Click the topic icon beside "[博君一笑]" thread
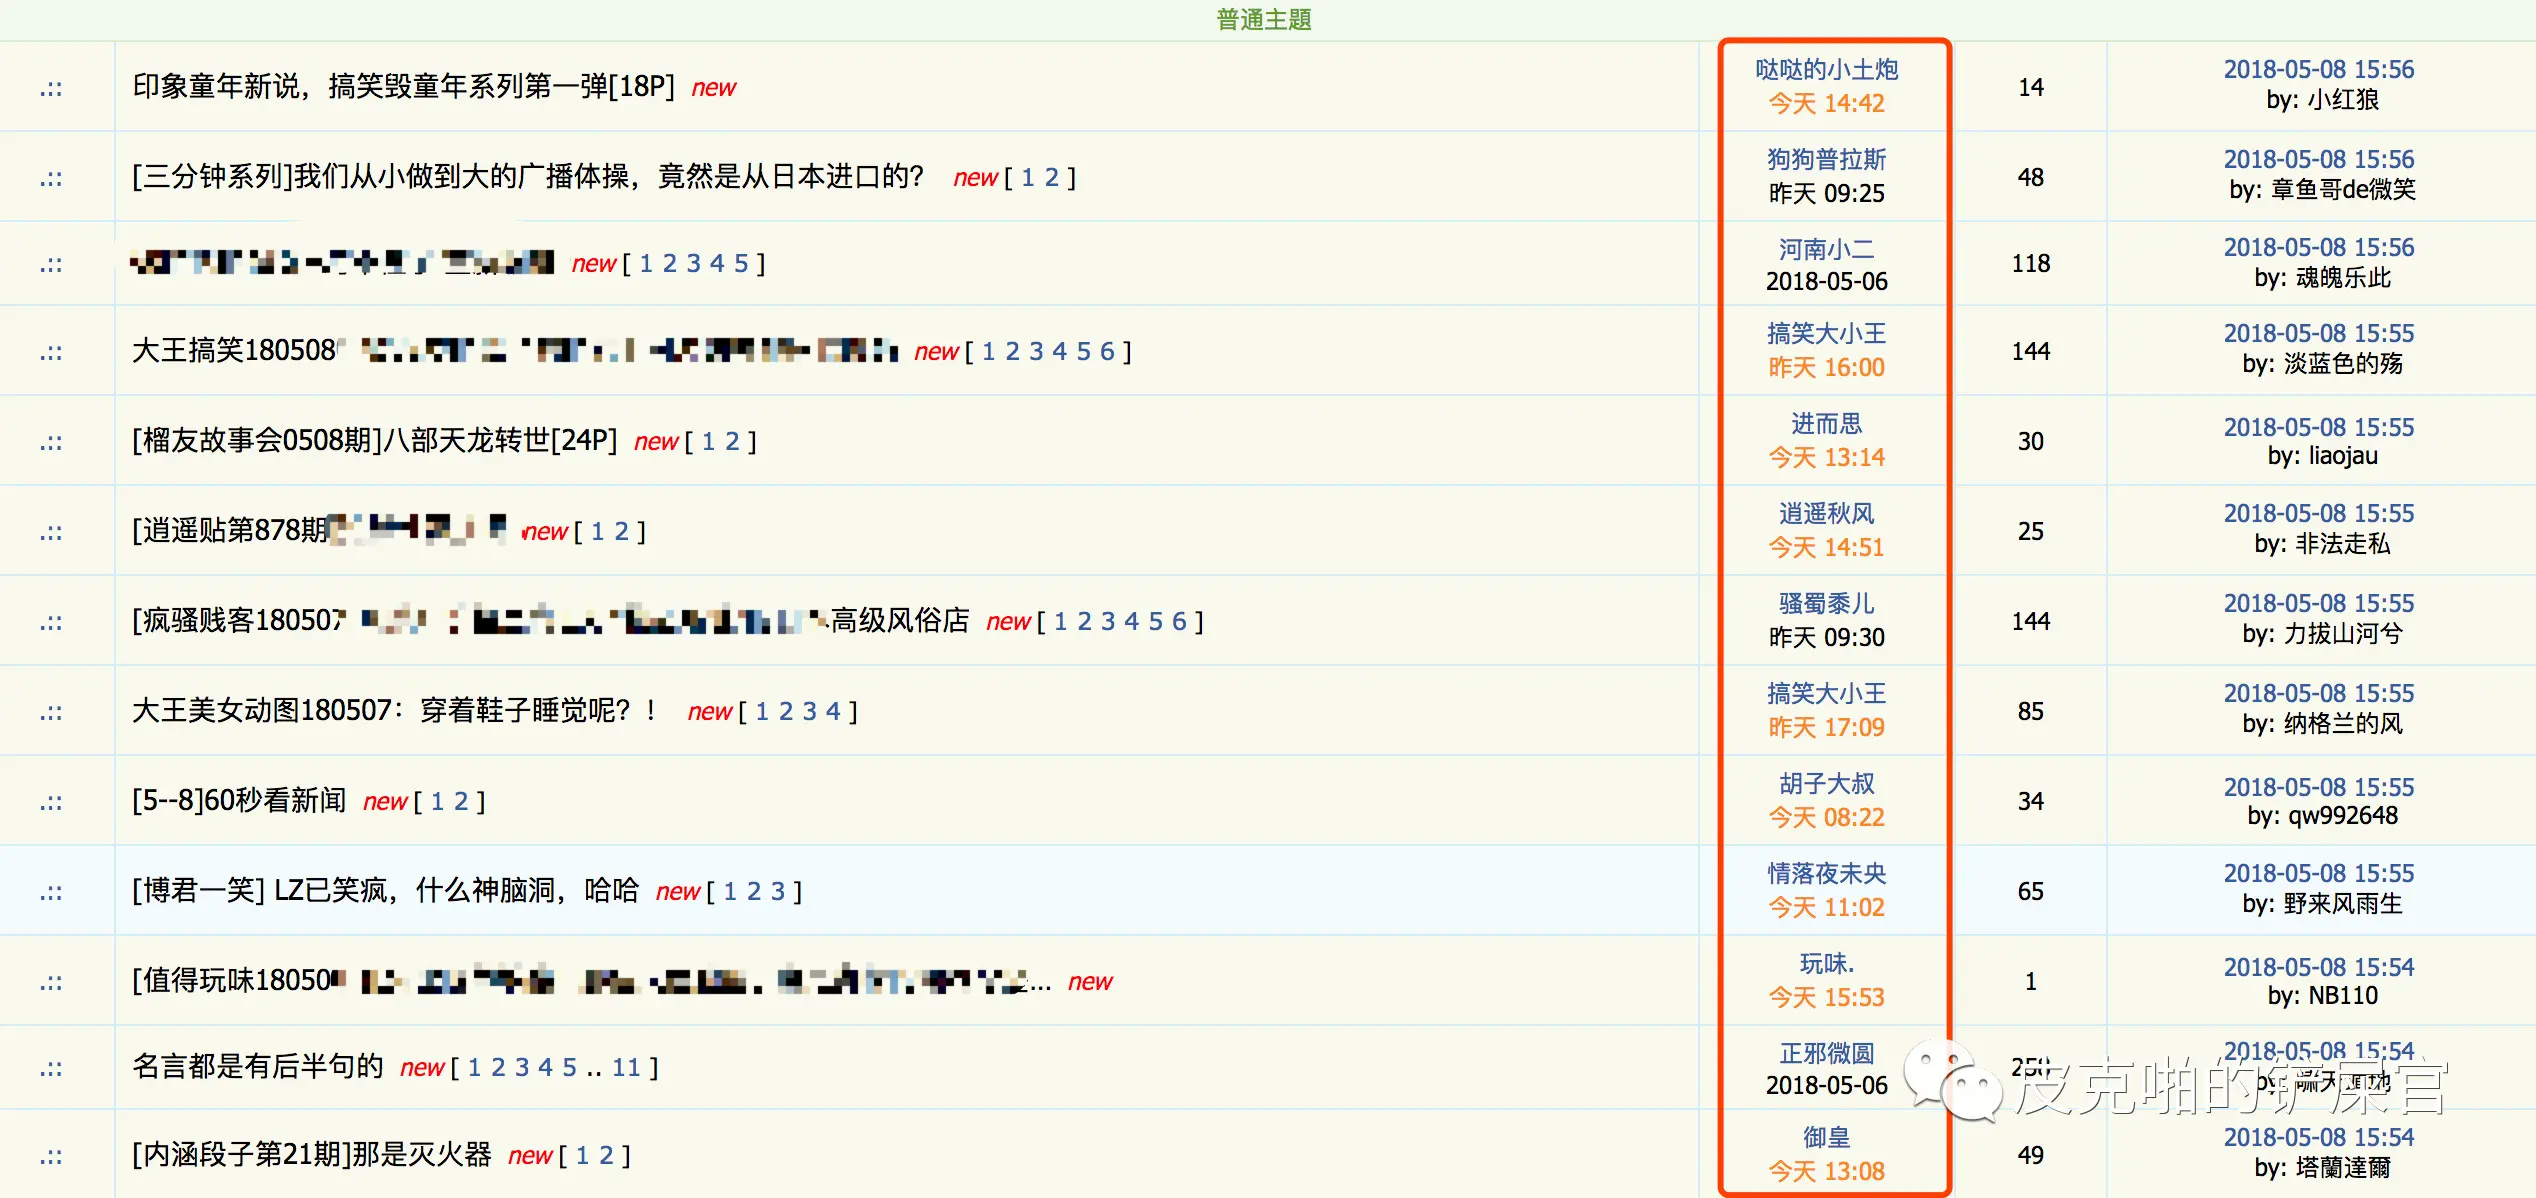This screenshot has width=2536, height=1198. pyautogui.click(x=50, y=890)
